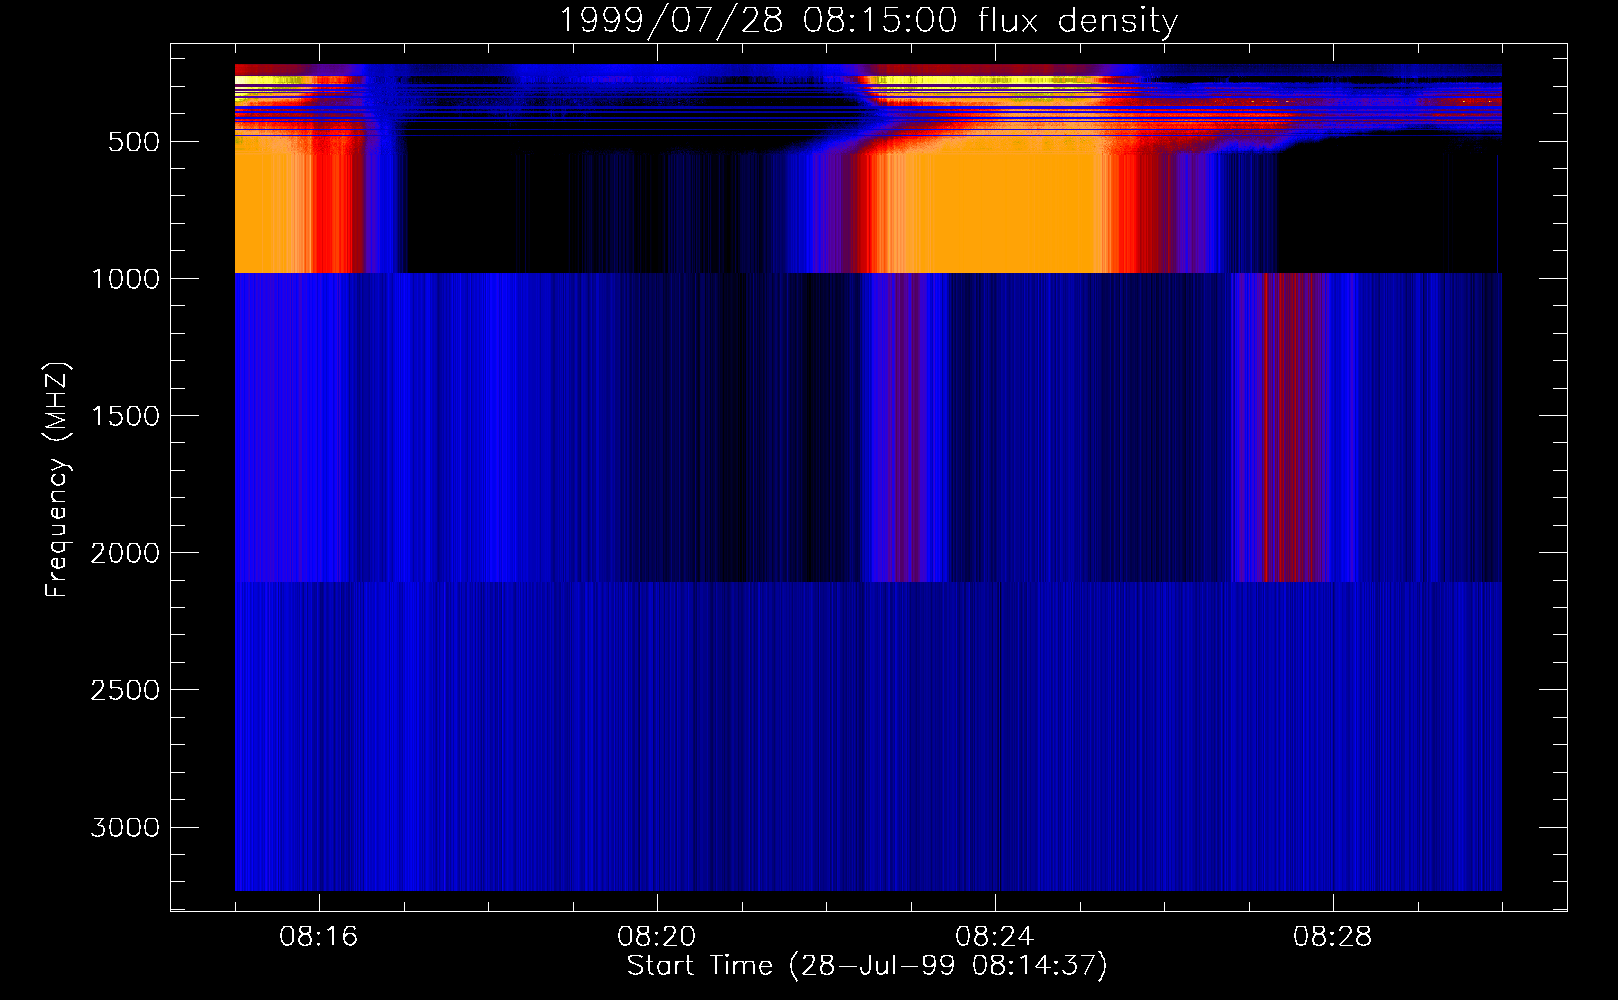Click the 08:28 time tick label
The width and height of the screenshot is (1618, 1000).
(x=1333, y=937)
